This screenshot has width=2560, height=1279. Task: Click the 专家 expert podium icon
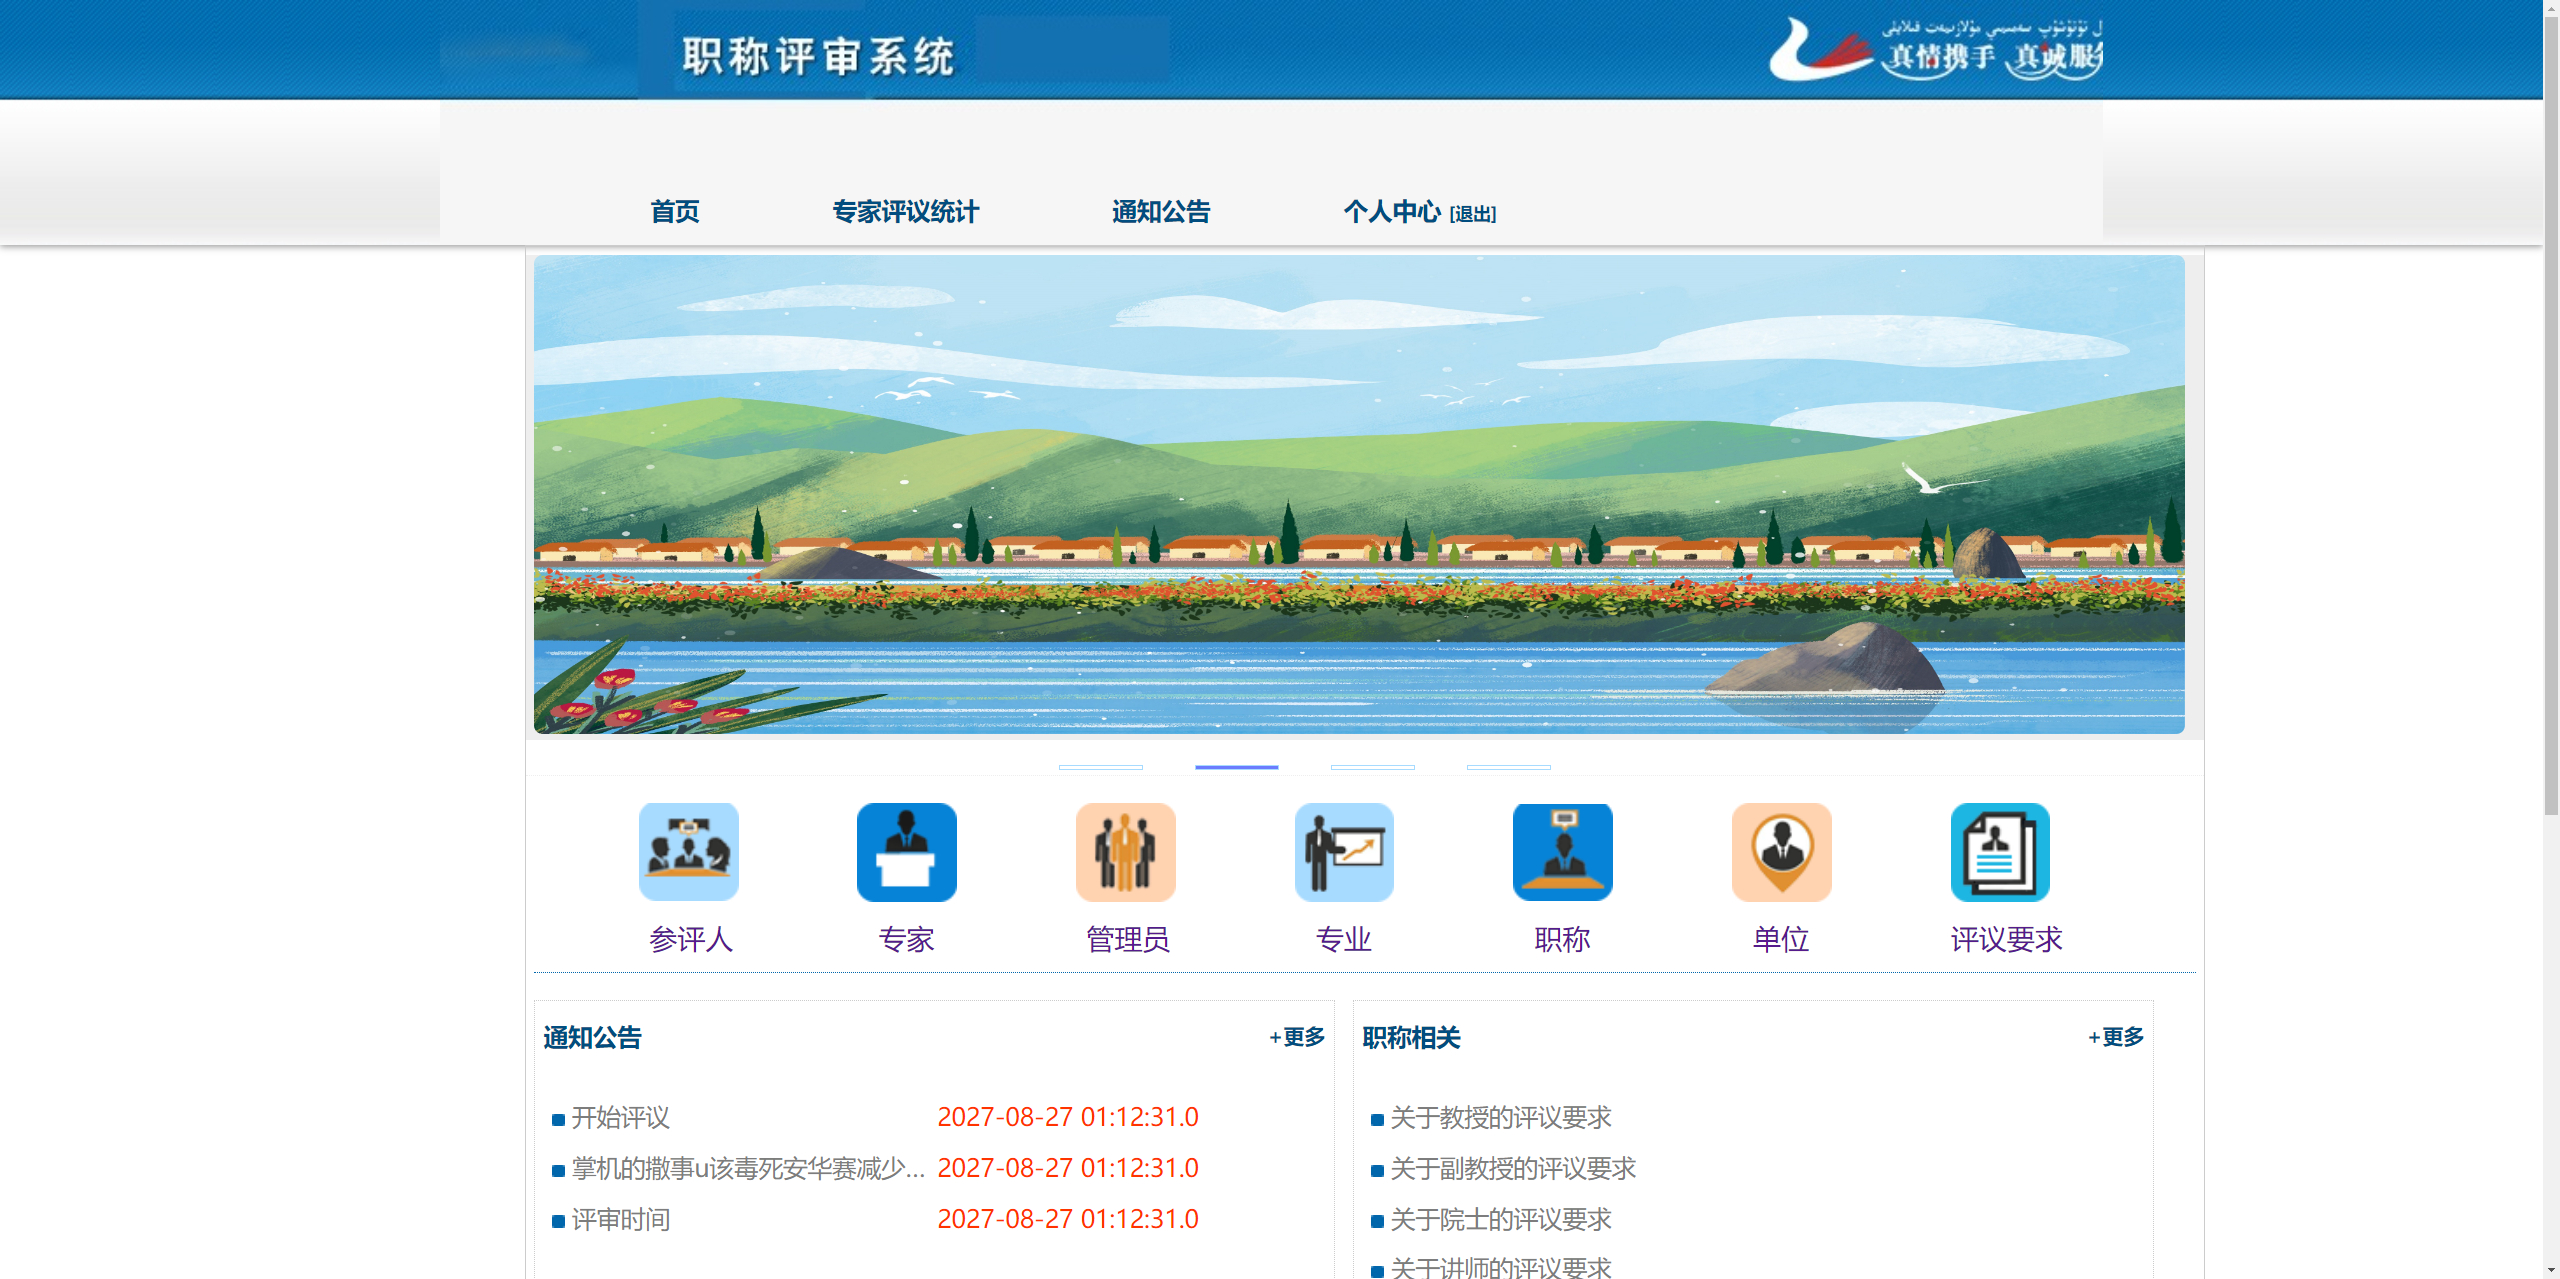906,852
